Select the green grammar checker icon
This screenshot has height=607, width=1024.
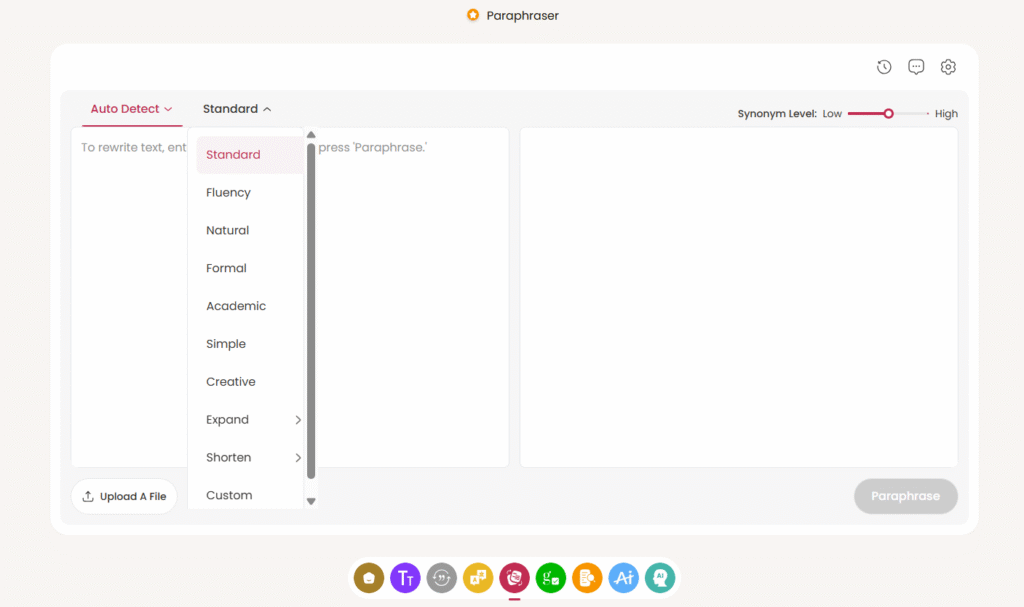click(x=551, y=577)
